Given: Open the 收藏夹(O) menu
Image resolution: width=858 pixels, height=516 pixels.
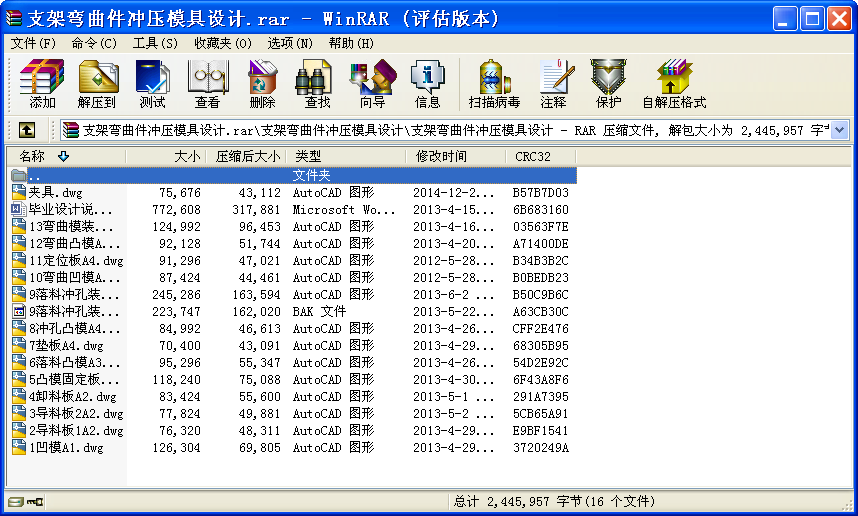Looking at the screenshot, I should tap(223, 43).
